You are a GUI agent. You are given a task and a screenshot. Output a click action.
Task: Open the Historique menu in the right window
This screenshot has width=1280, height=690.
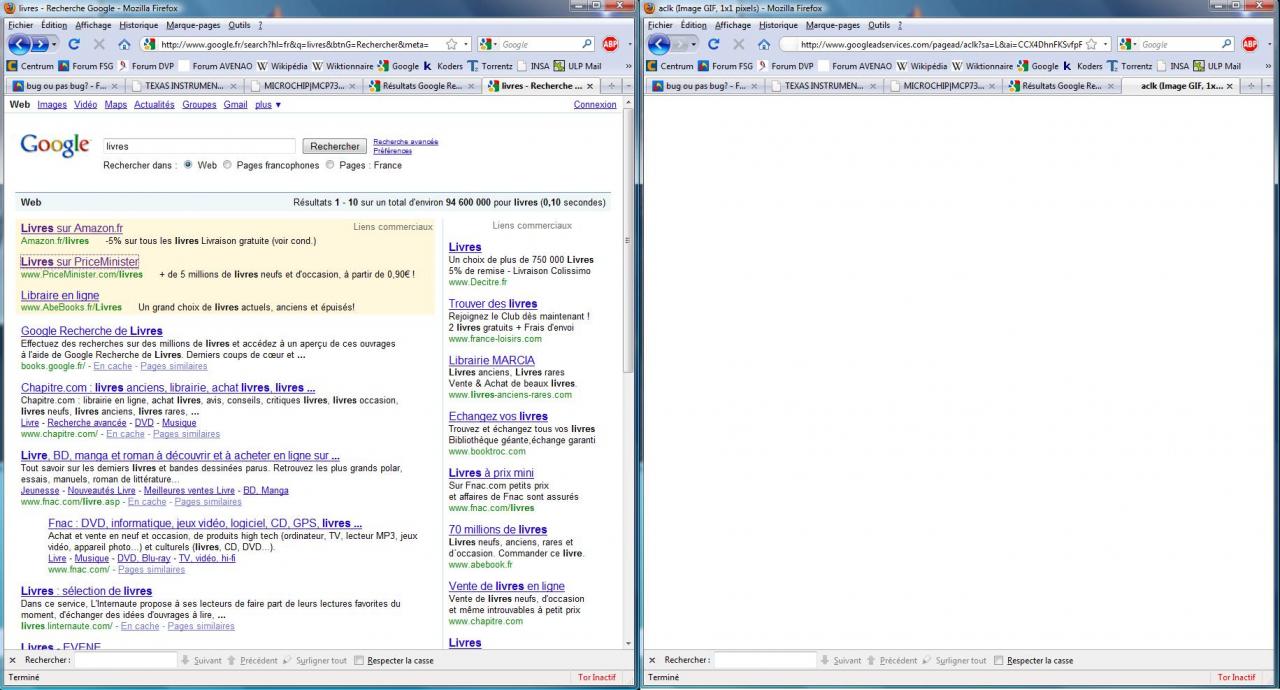(x=778, y=25)
